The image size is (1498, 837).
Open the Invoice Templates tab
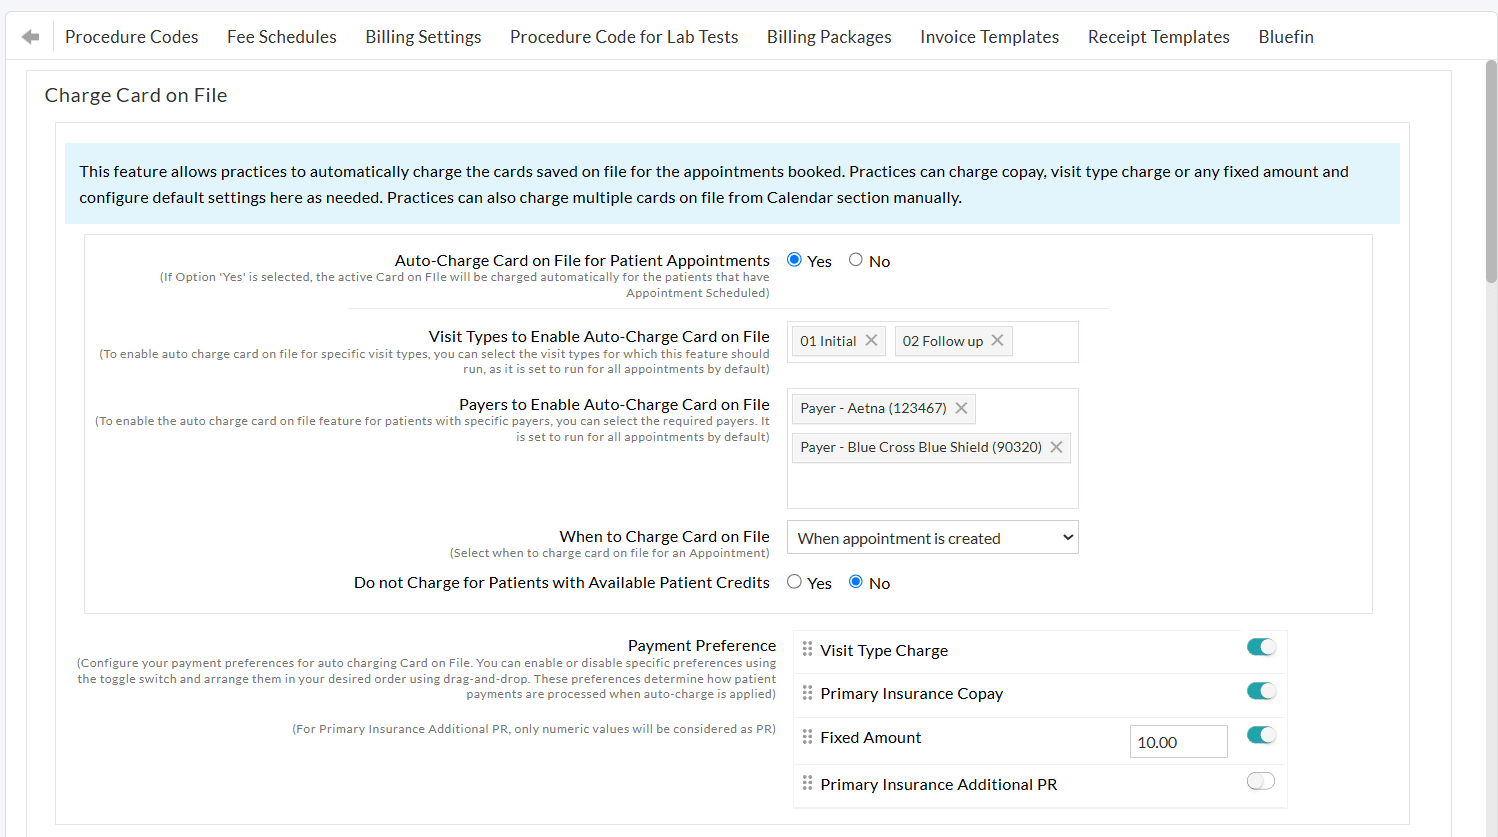coord(989,36)
